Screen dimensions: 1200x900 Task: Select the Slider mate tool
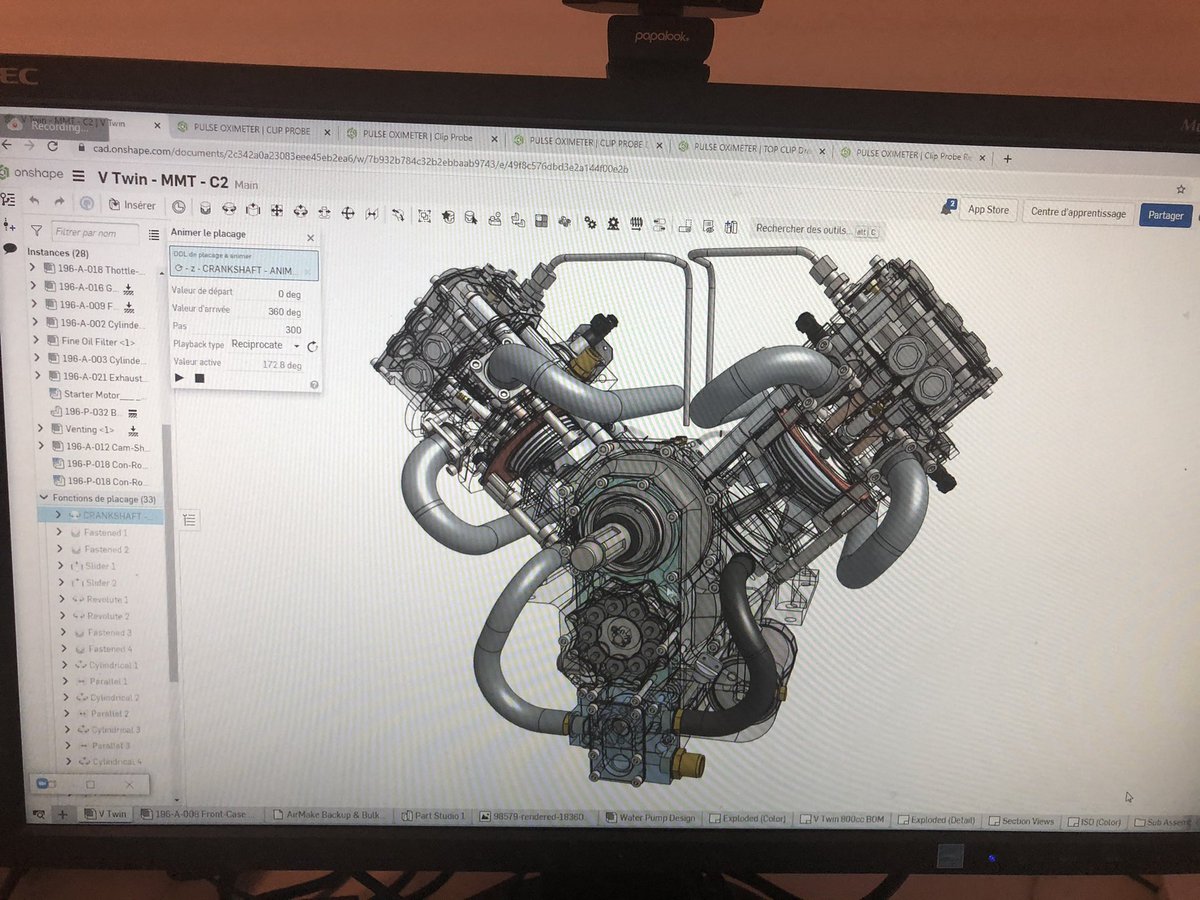tap(252, 210)
